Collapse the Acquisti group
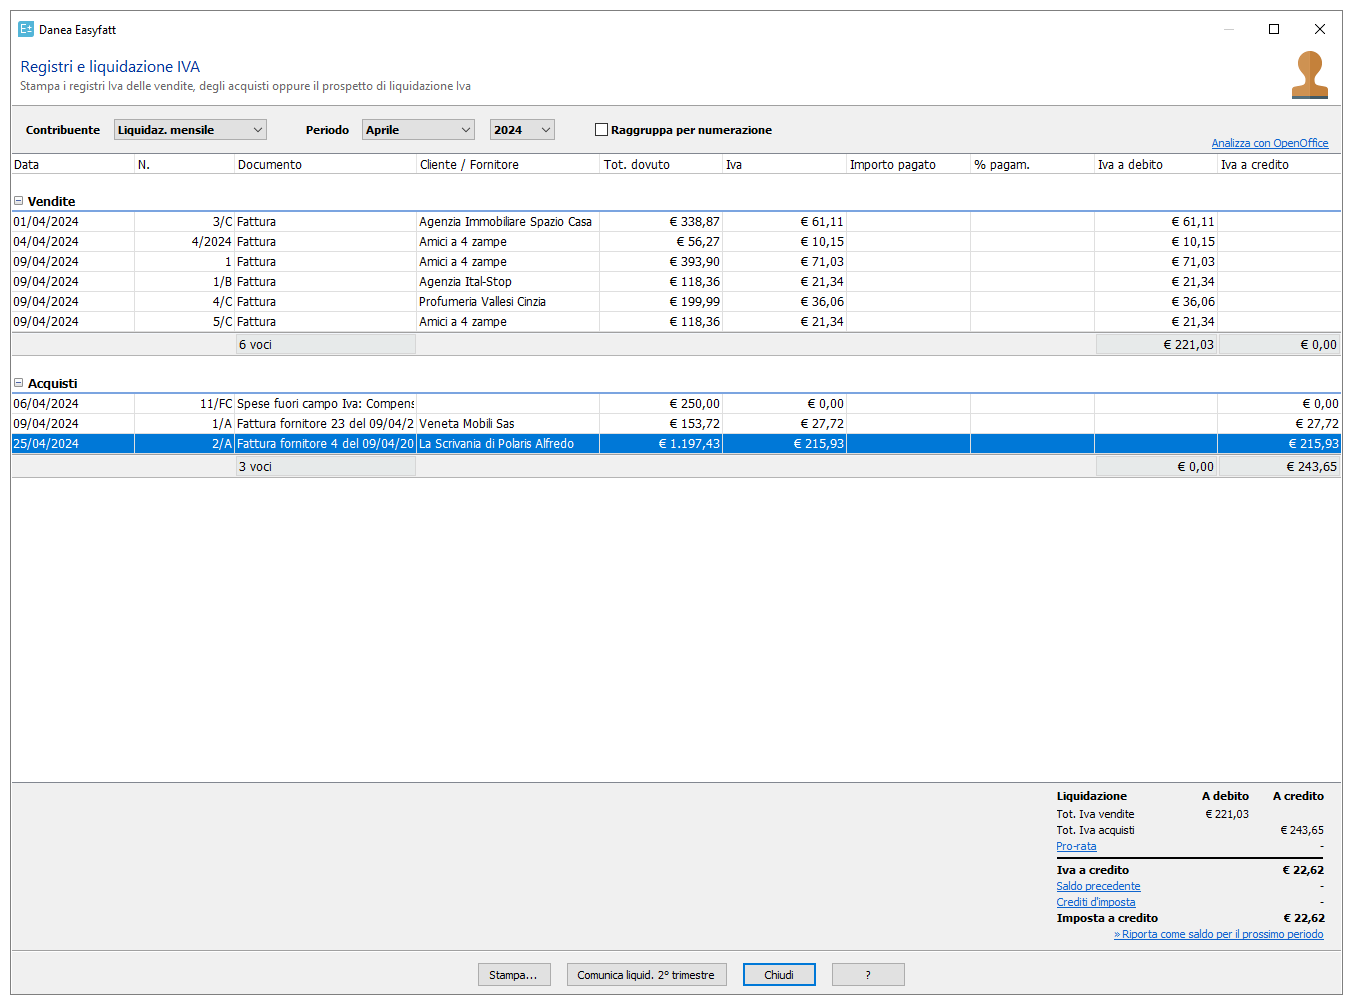1355x1007 pixels. 18,383
